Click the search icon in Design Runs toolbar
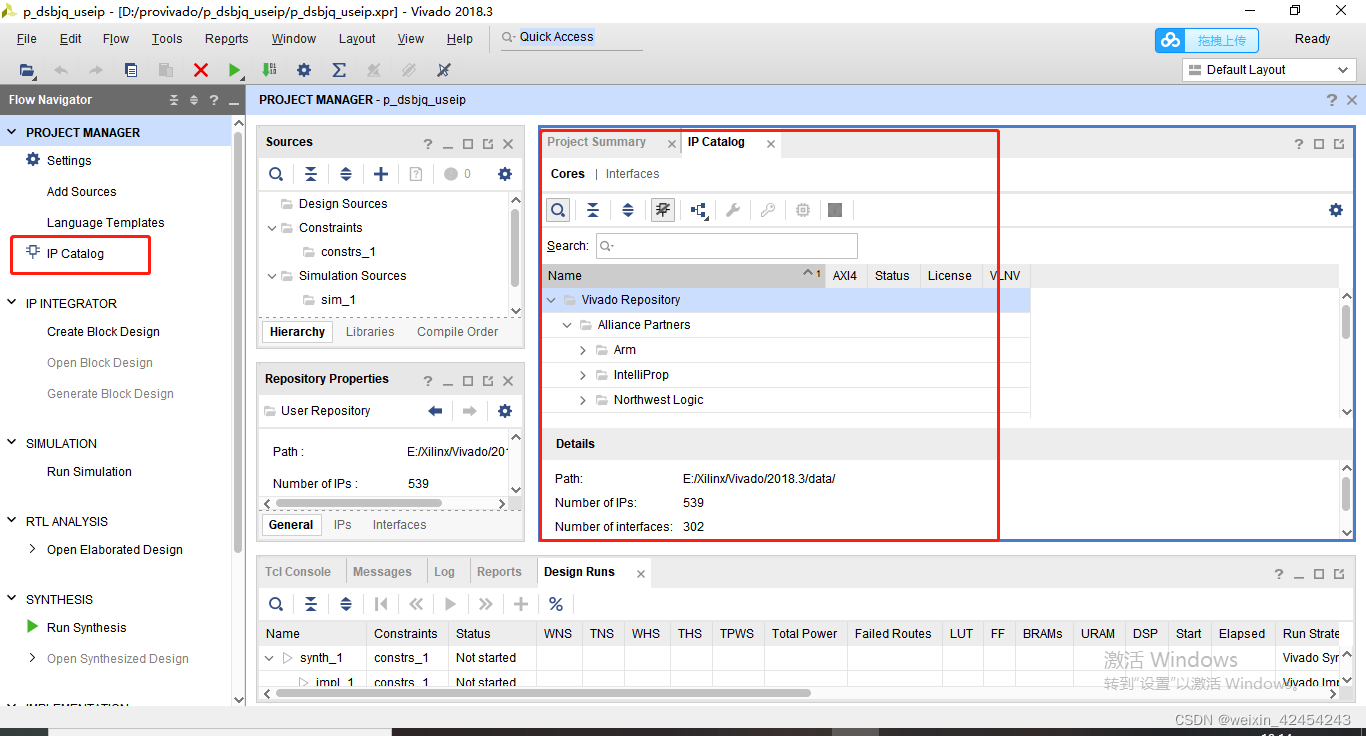 tap(276, 604)
